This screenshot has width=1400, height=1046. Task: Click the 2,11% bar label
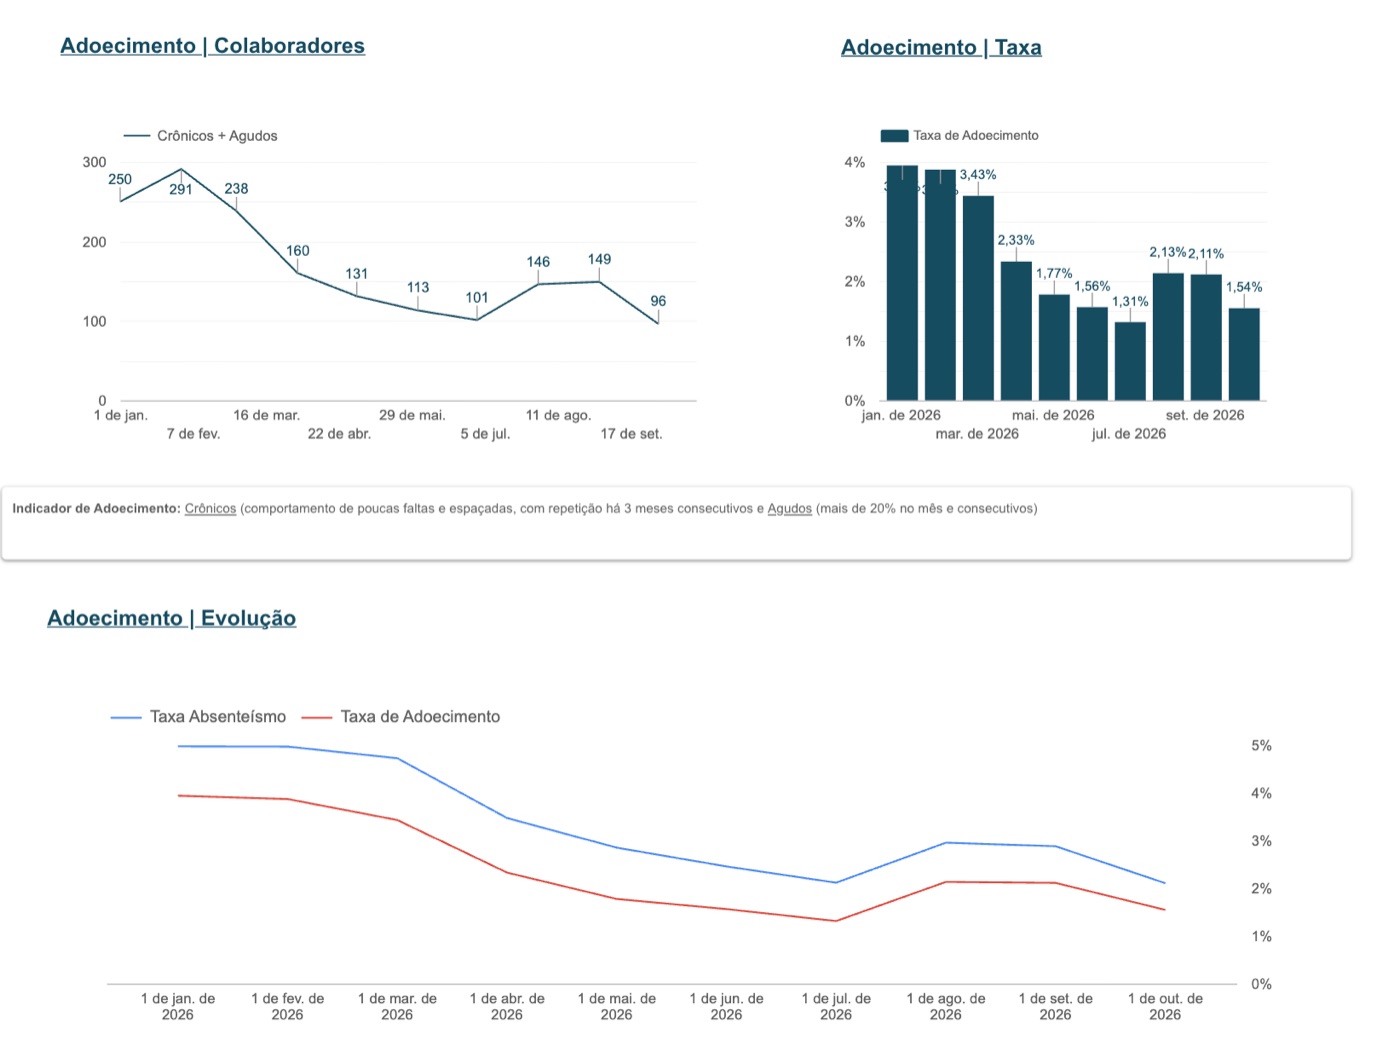tap(1206, 254)
